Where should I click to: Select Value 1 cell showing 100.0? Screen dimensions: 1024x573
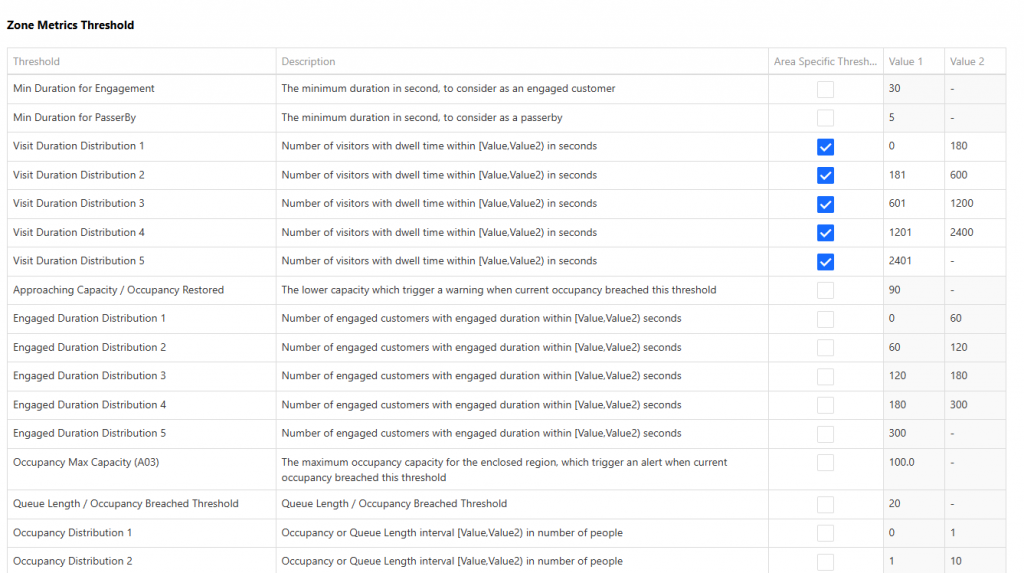pos(914,469)
